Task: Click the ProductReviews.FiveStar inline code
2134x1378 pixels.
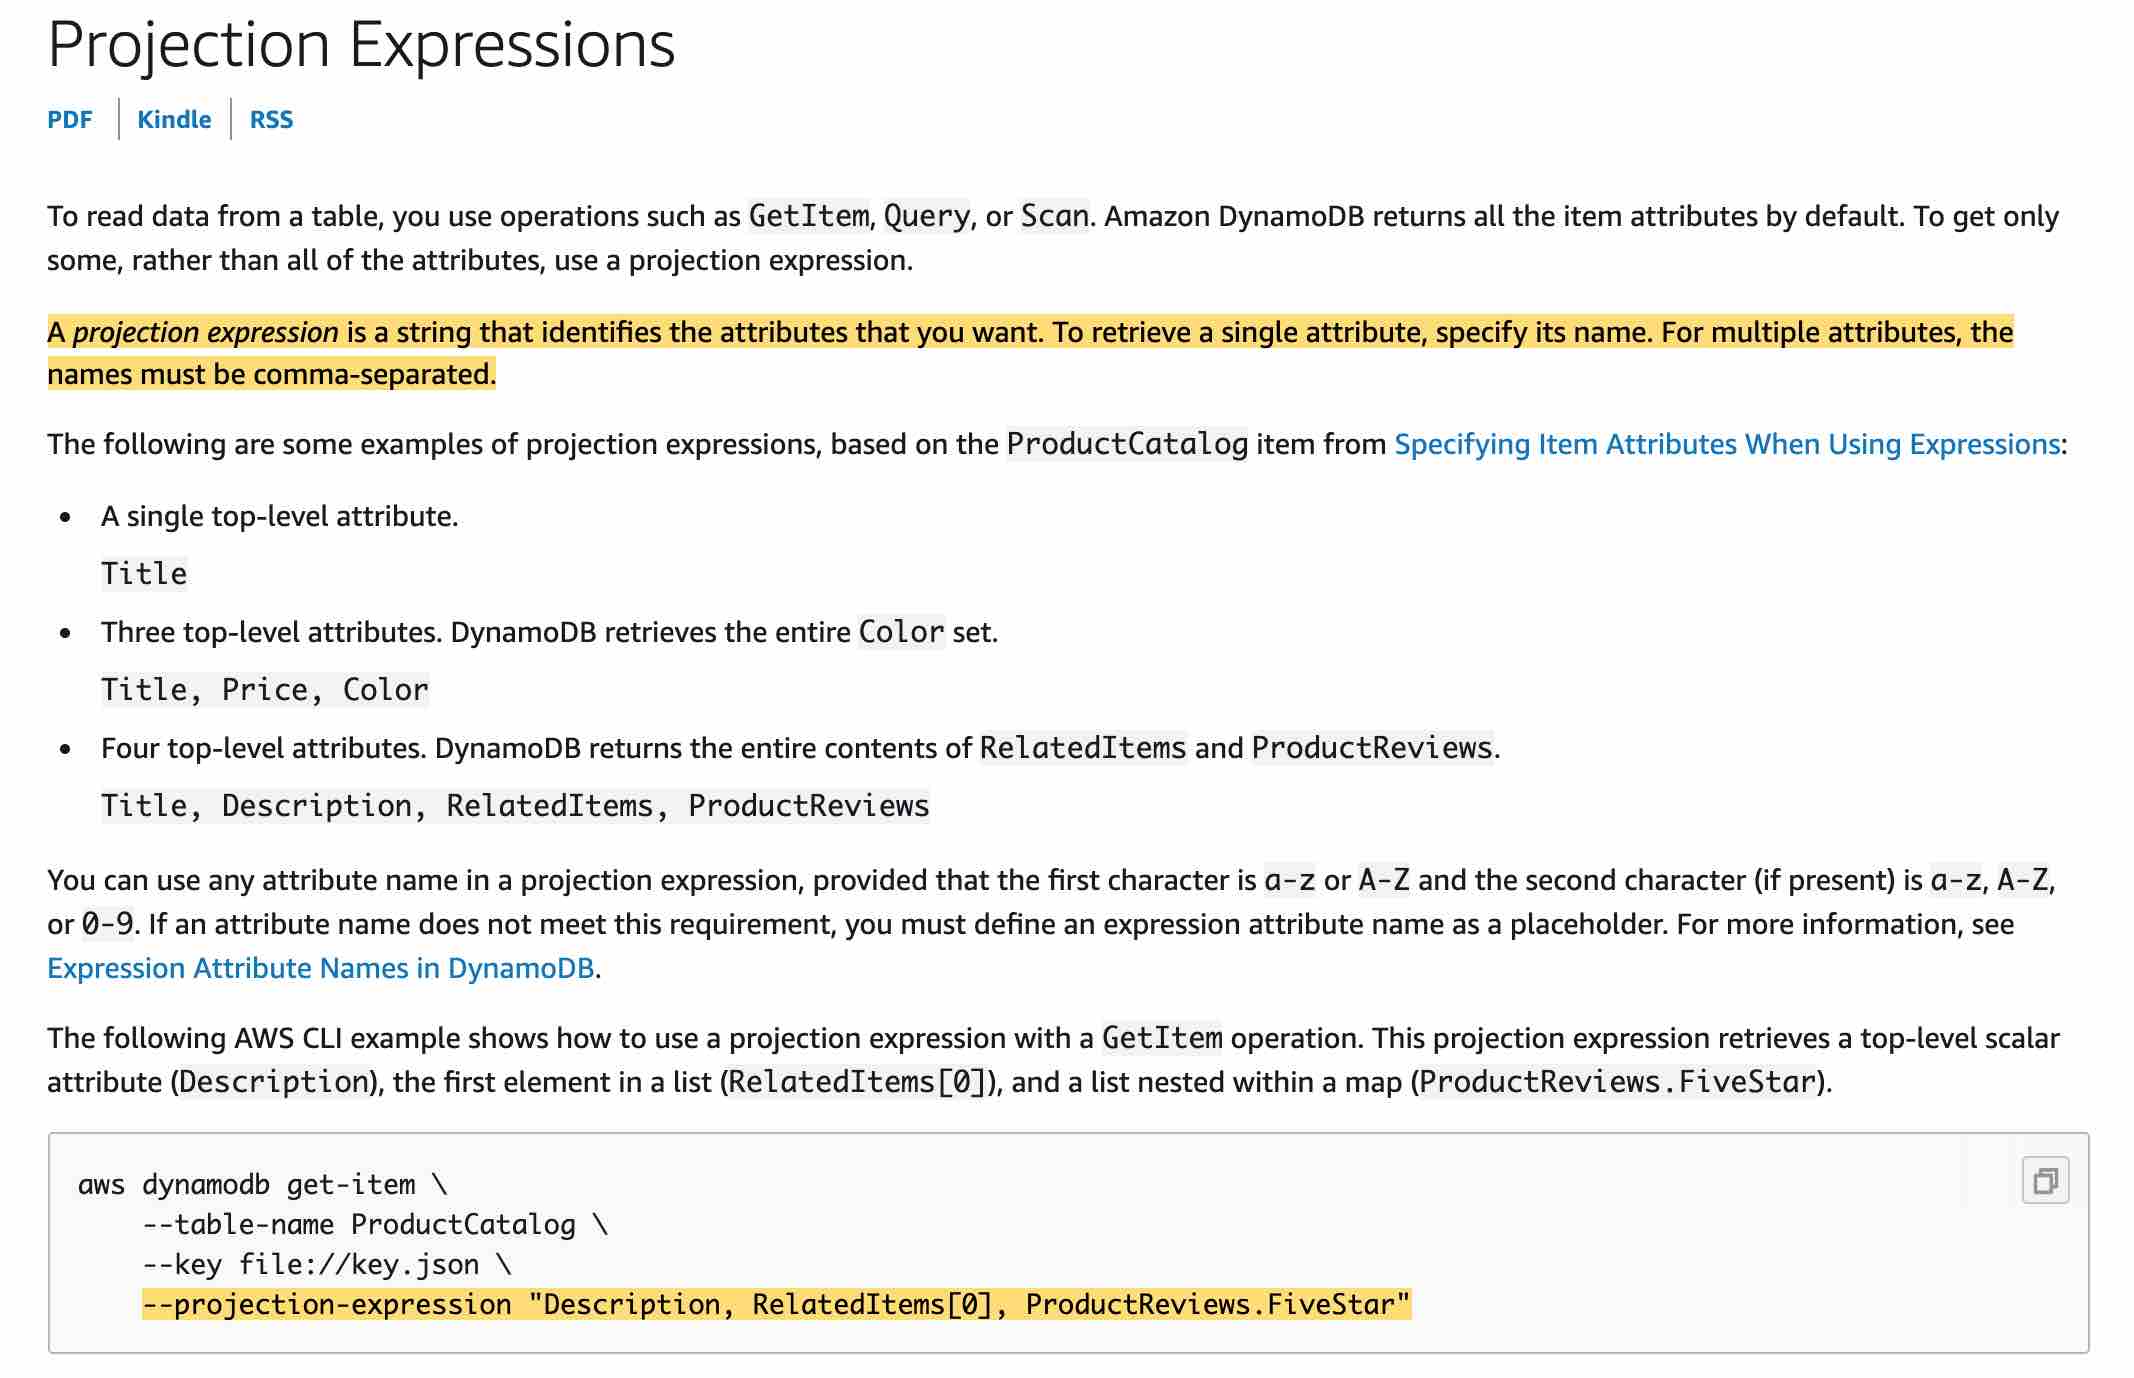Action: click(x=1617, y=1082)
